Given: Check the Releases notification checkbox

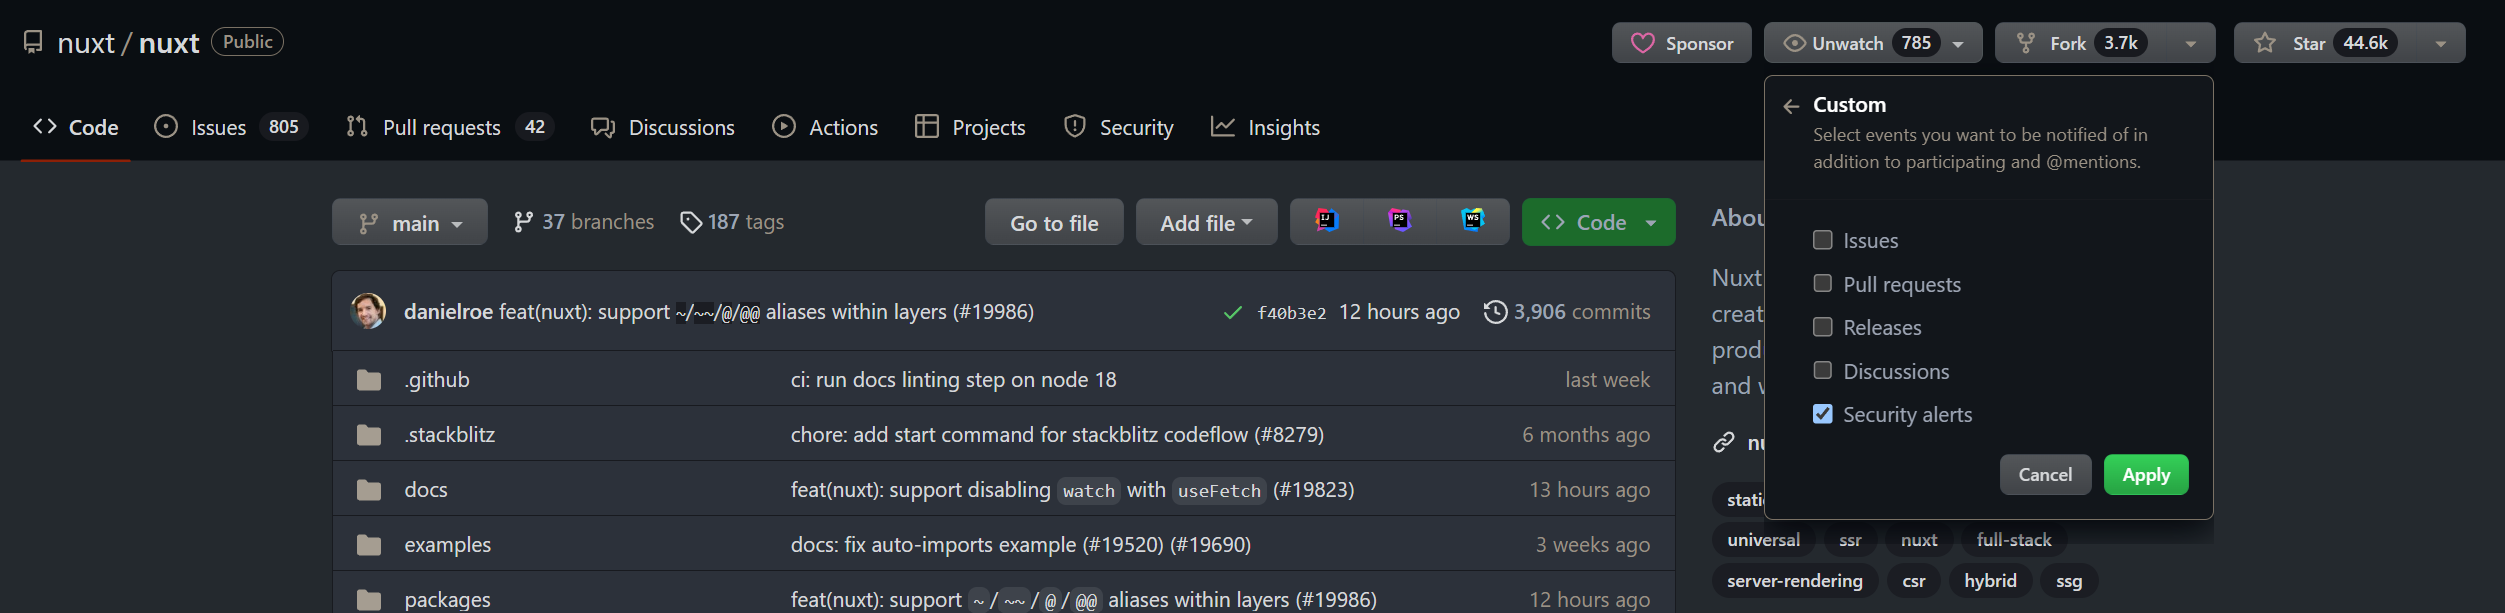Looking at the screenshot, I should [1822, 327].
